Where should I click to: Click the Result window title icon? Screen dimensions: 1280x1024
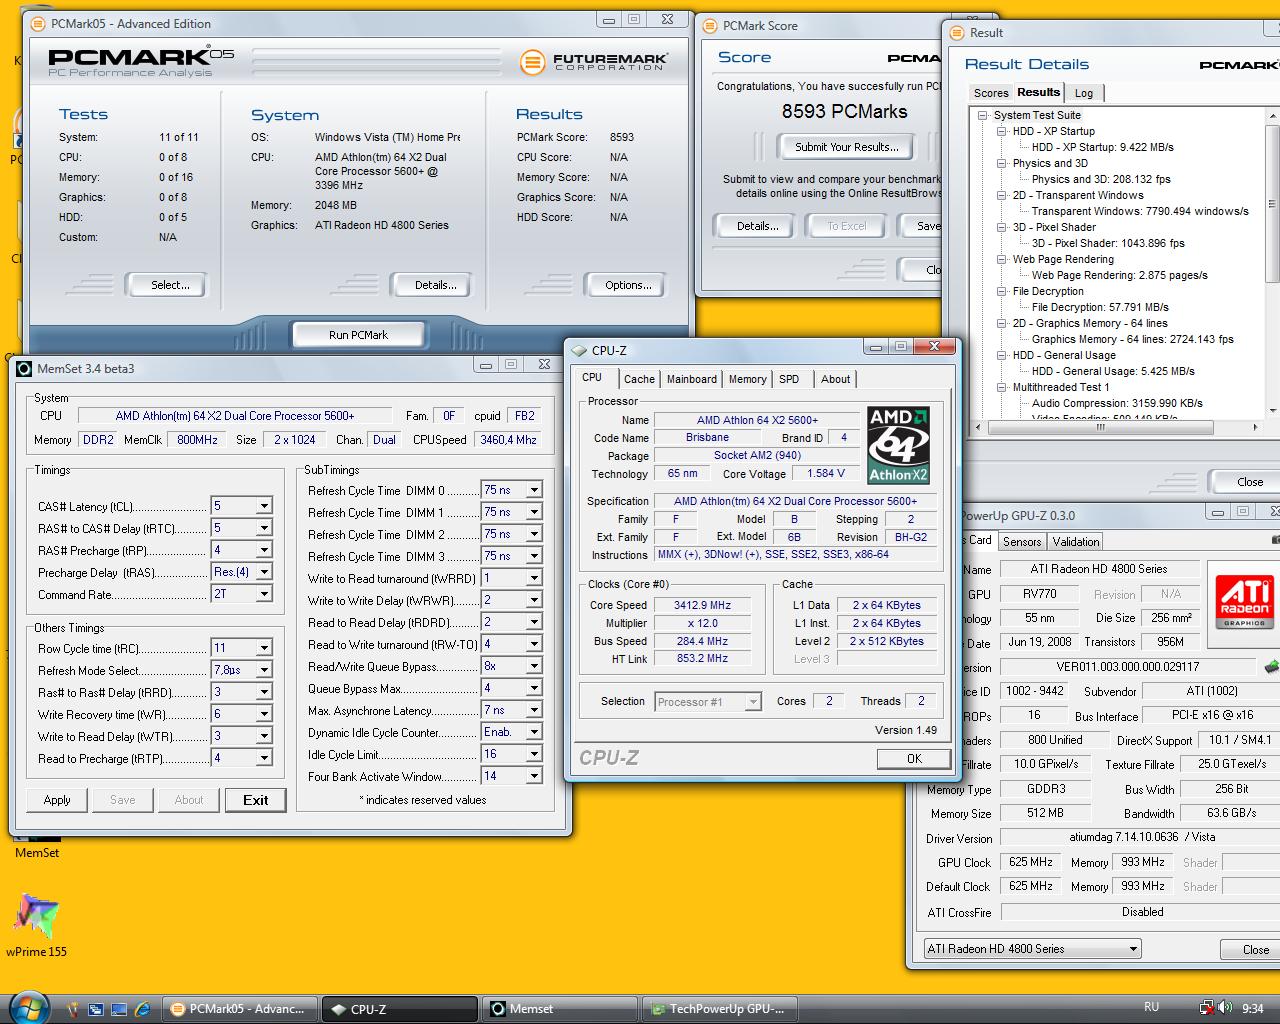957,32
